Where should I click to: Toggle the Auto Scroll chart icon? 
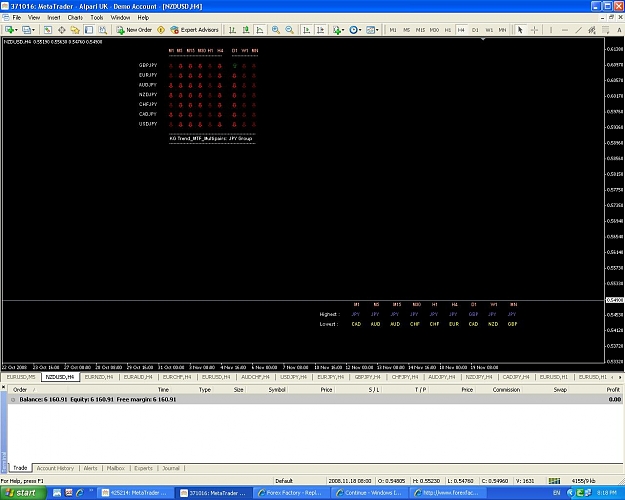[x=307, y=30]
